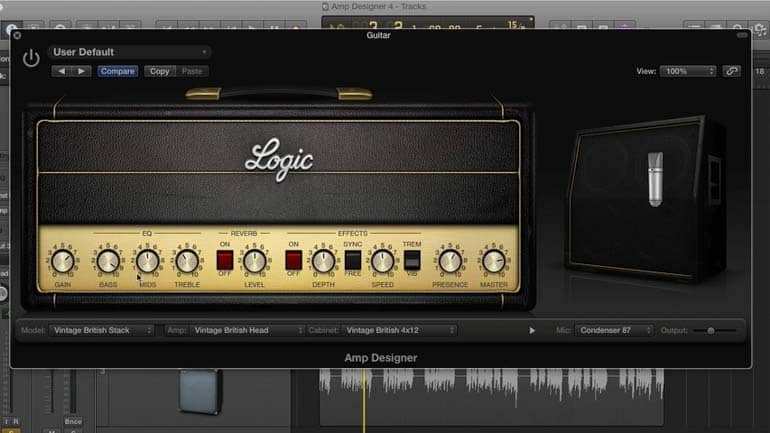Go to previous preset arrow
Screen dimensions: 770x433
point(61,71)
